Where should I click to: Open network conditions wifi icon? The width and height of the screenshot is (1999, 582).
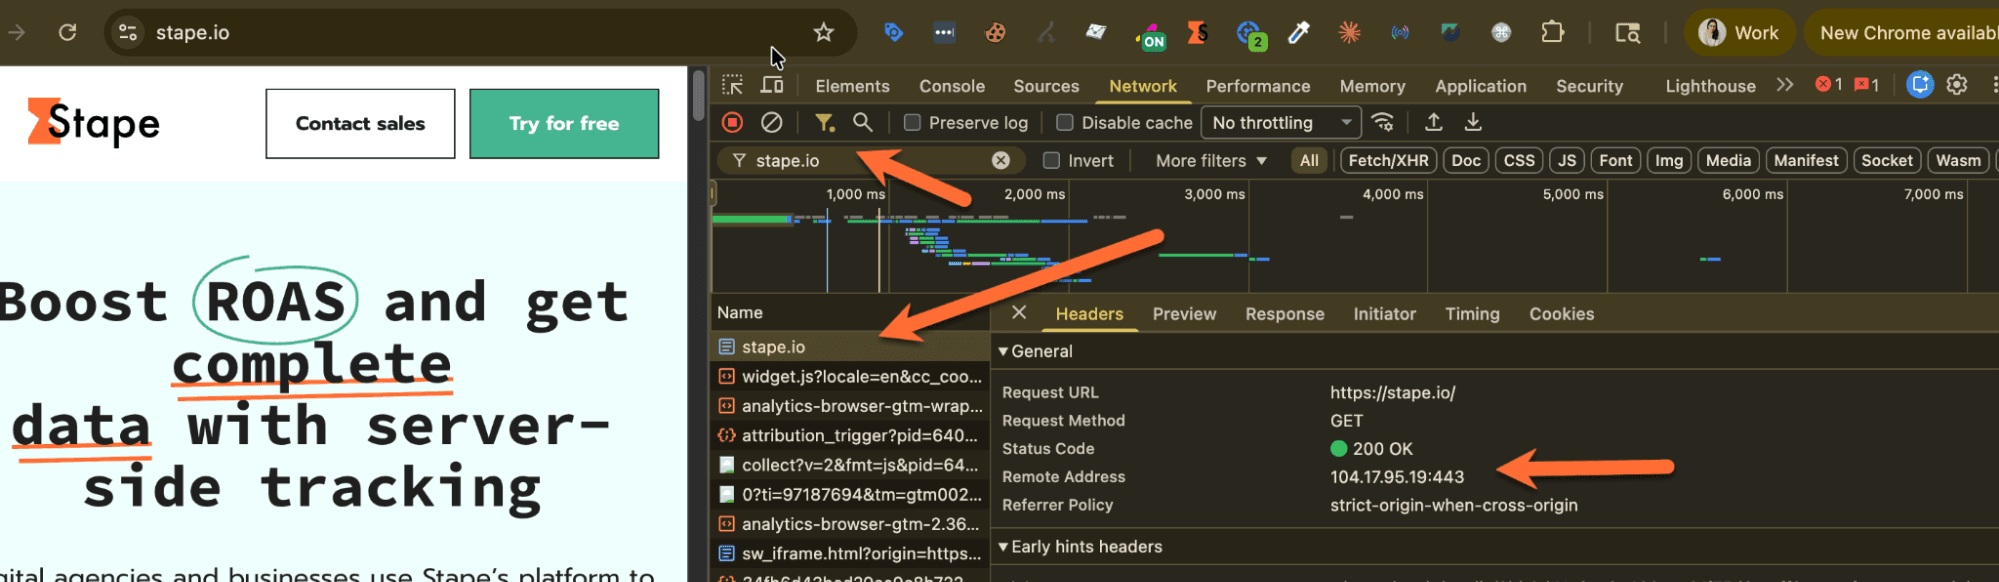[1383, 122]
